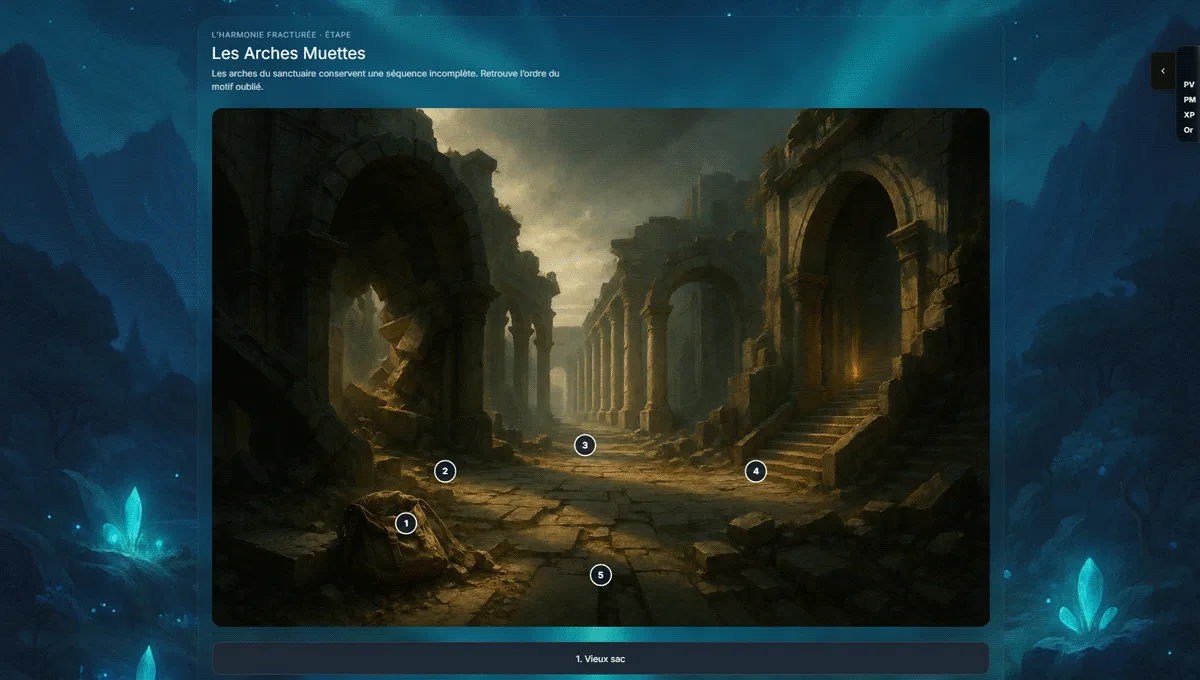
Task: Click hotspot marker 2 near the rubble
Action: click(445, 471)
